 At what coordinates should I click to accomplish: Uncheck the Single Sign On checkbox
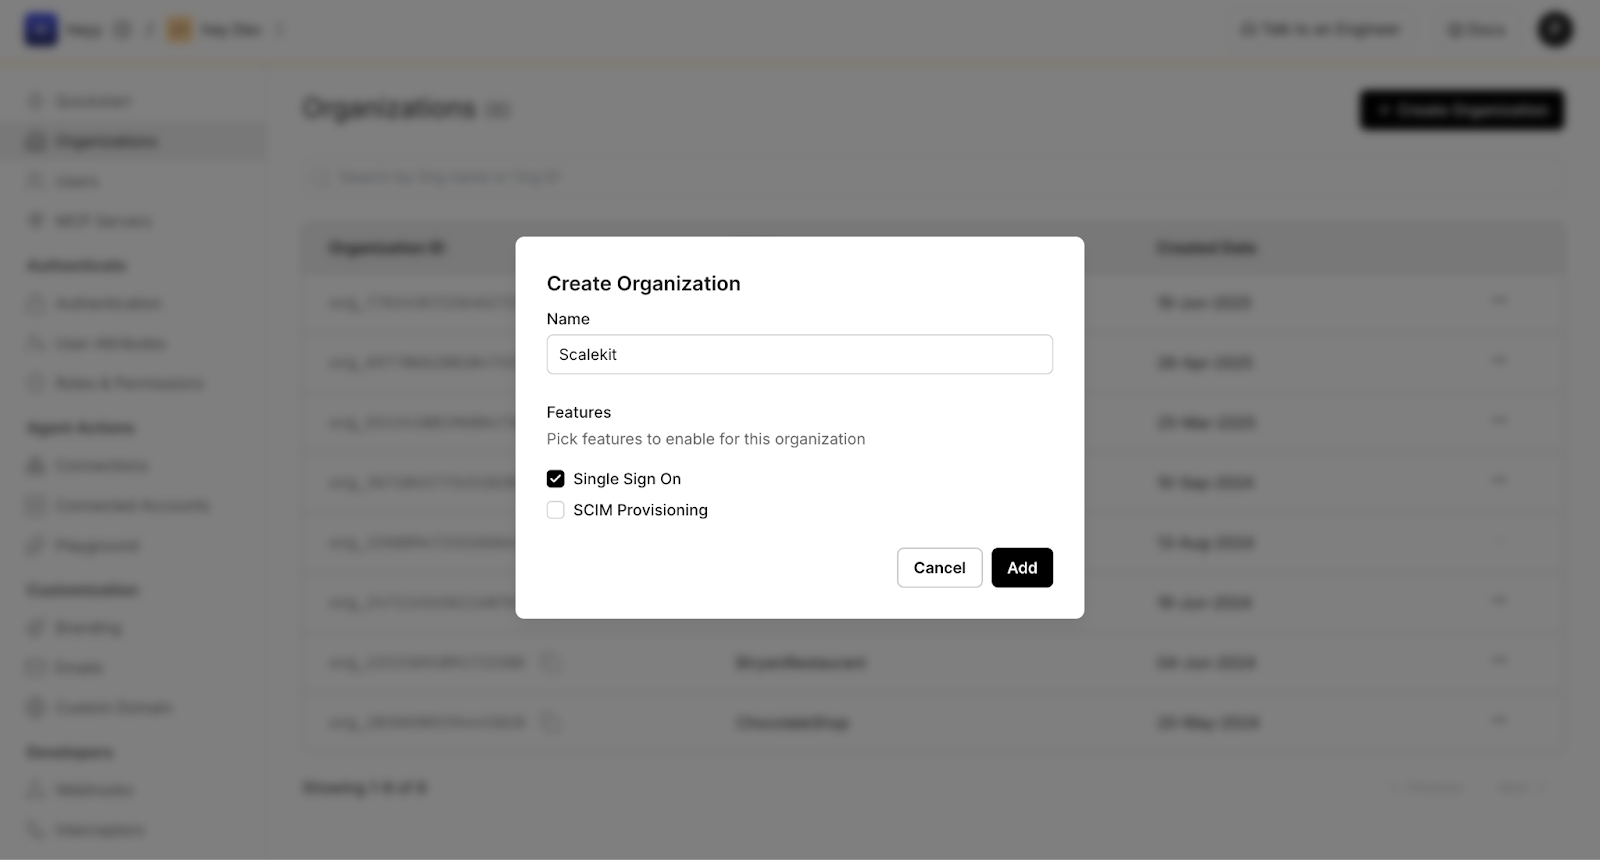[x=555, y=479]
